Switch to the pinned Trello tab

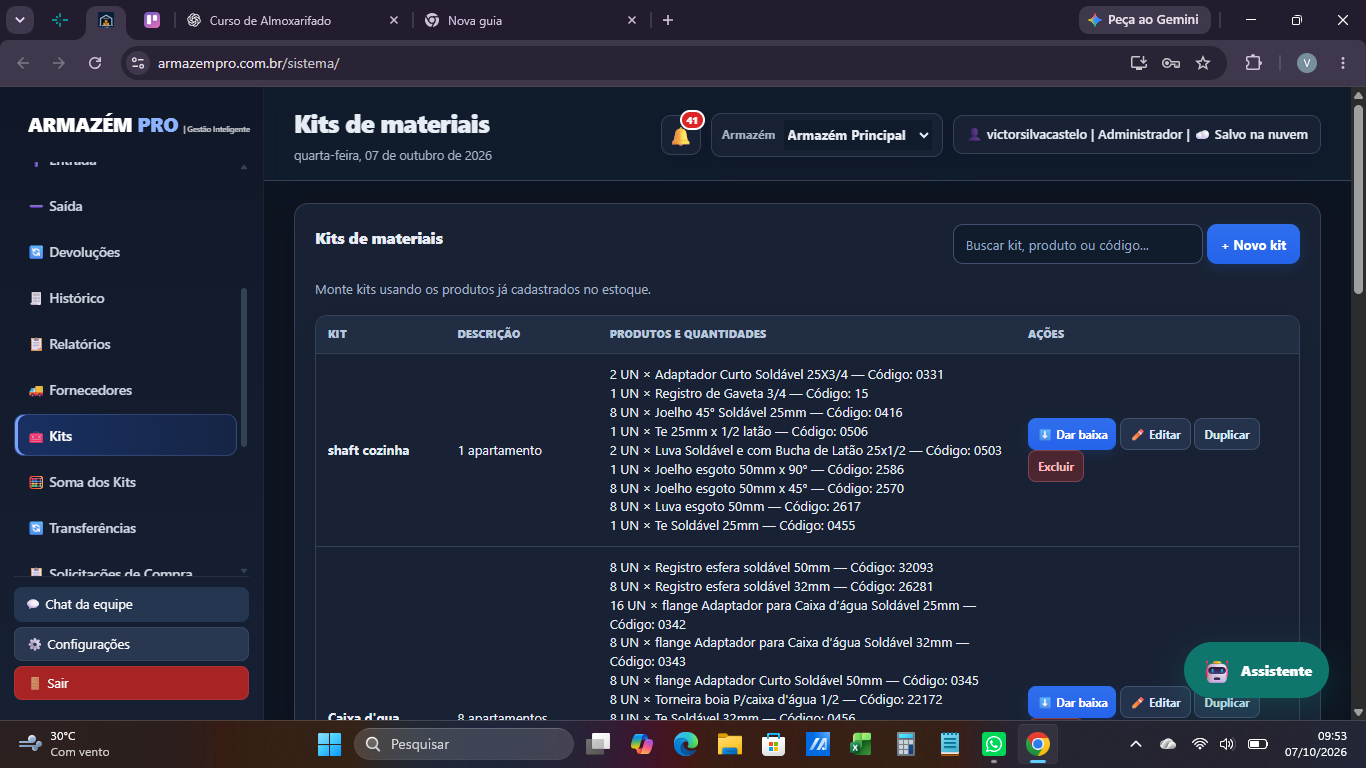pyautogui.click(x=152, y=20)
